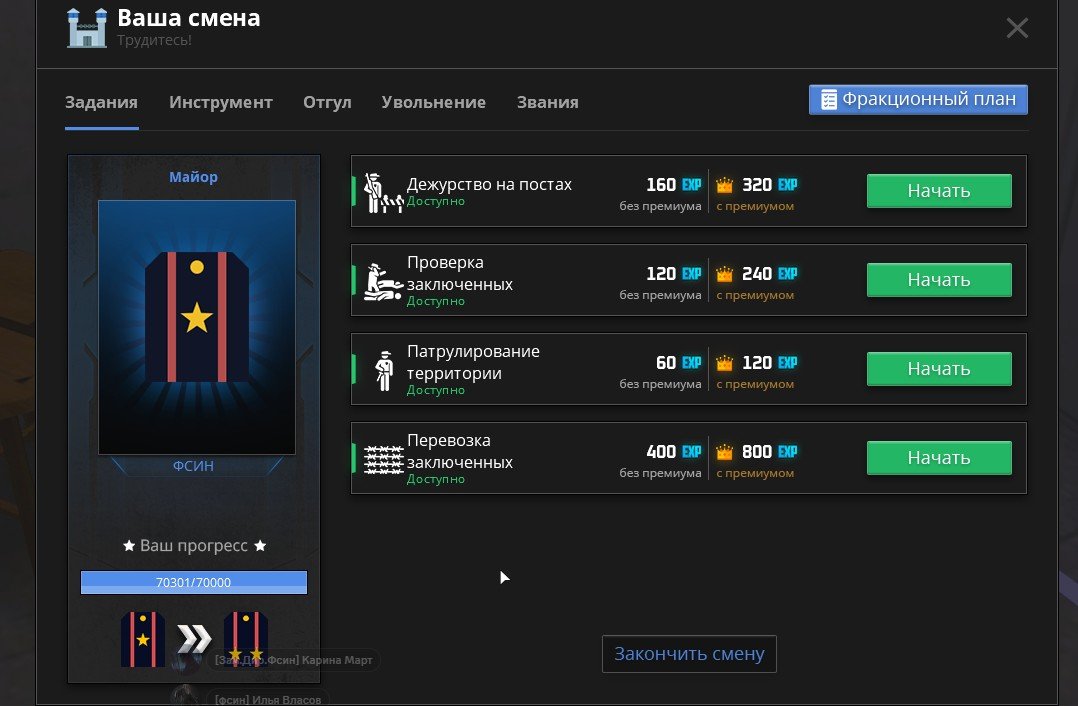1078x706 pixels.
Task: Click the next rank two-star epaulette icon
Action: coord(245,639)
